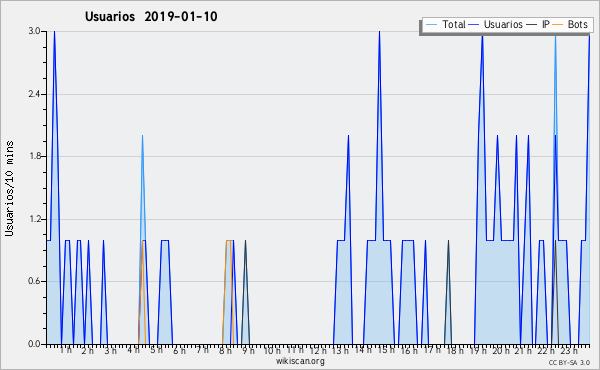Viewport: 600px width, 370px height.
Task: Click the peak of 2.0 just after 13 h
Action: (x=348, y=136)
